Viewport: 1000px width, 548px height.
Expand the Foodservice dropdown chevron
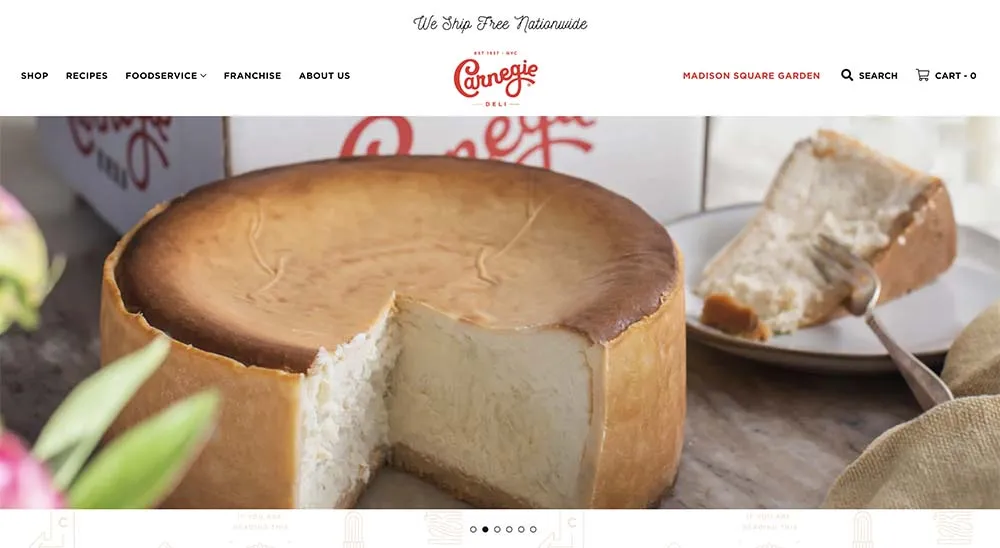[x=203, y=75]
